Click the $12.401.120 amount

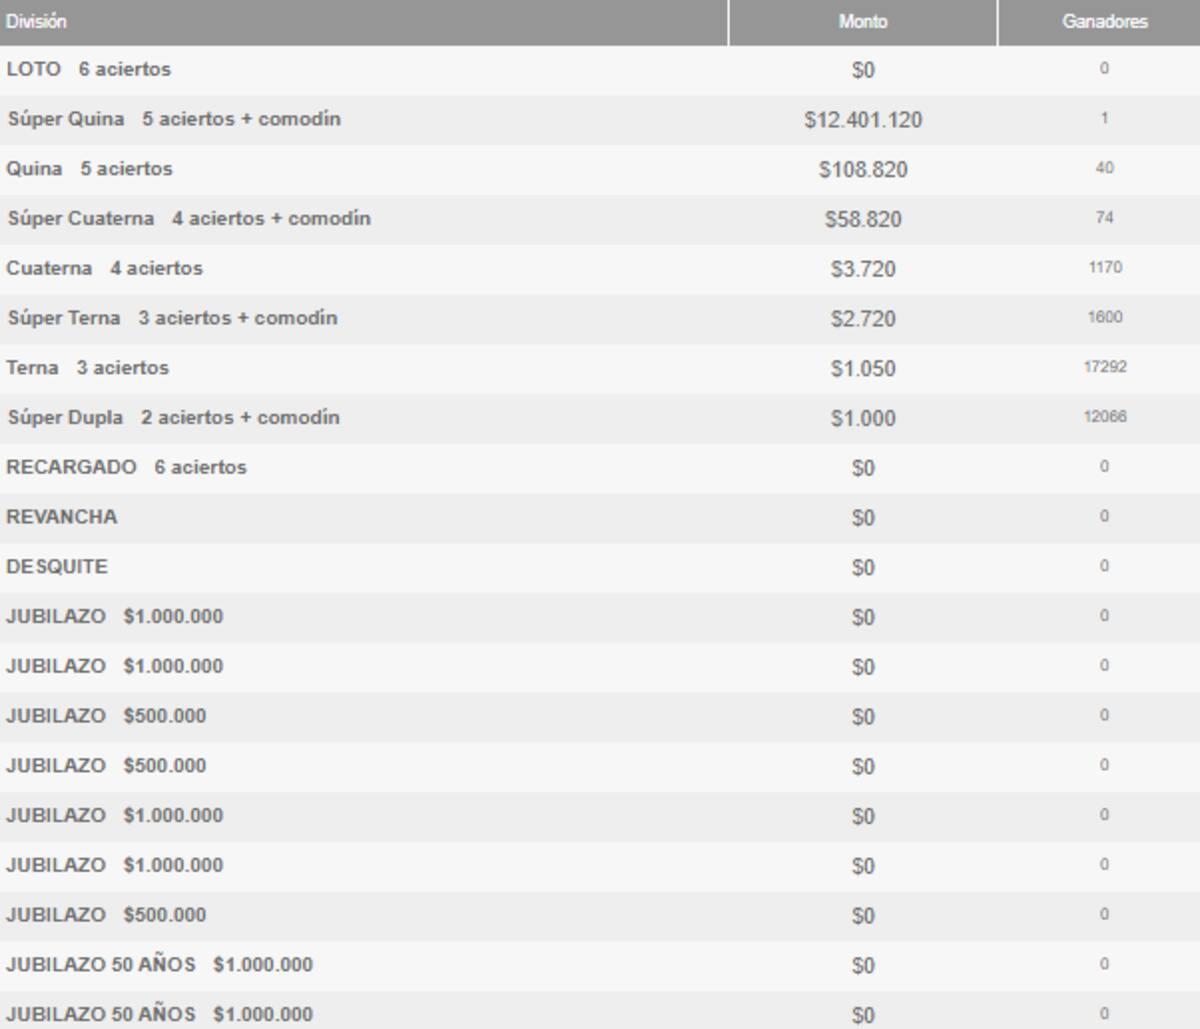pos(863,120)
